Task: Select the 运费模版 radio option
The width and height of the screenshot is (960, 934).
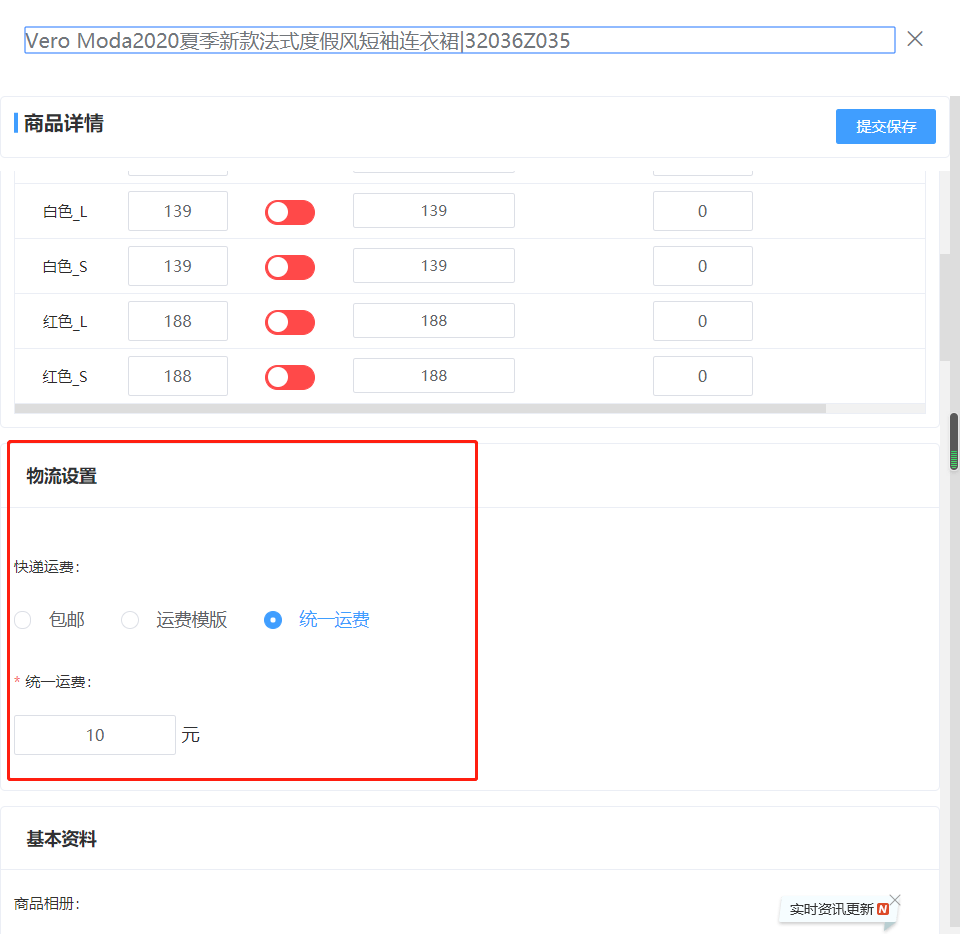Action: click(130, 620)
